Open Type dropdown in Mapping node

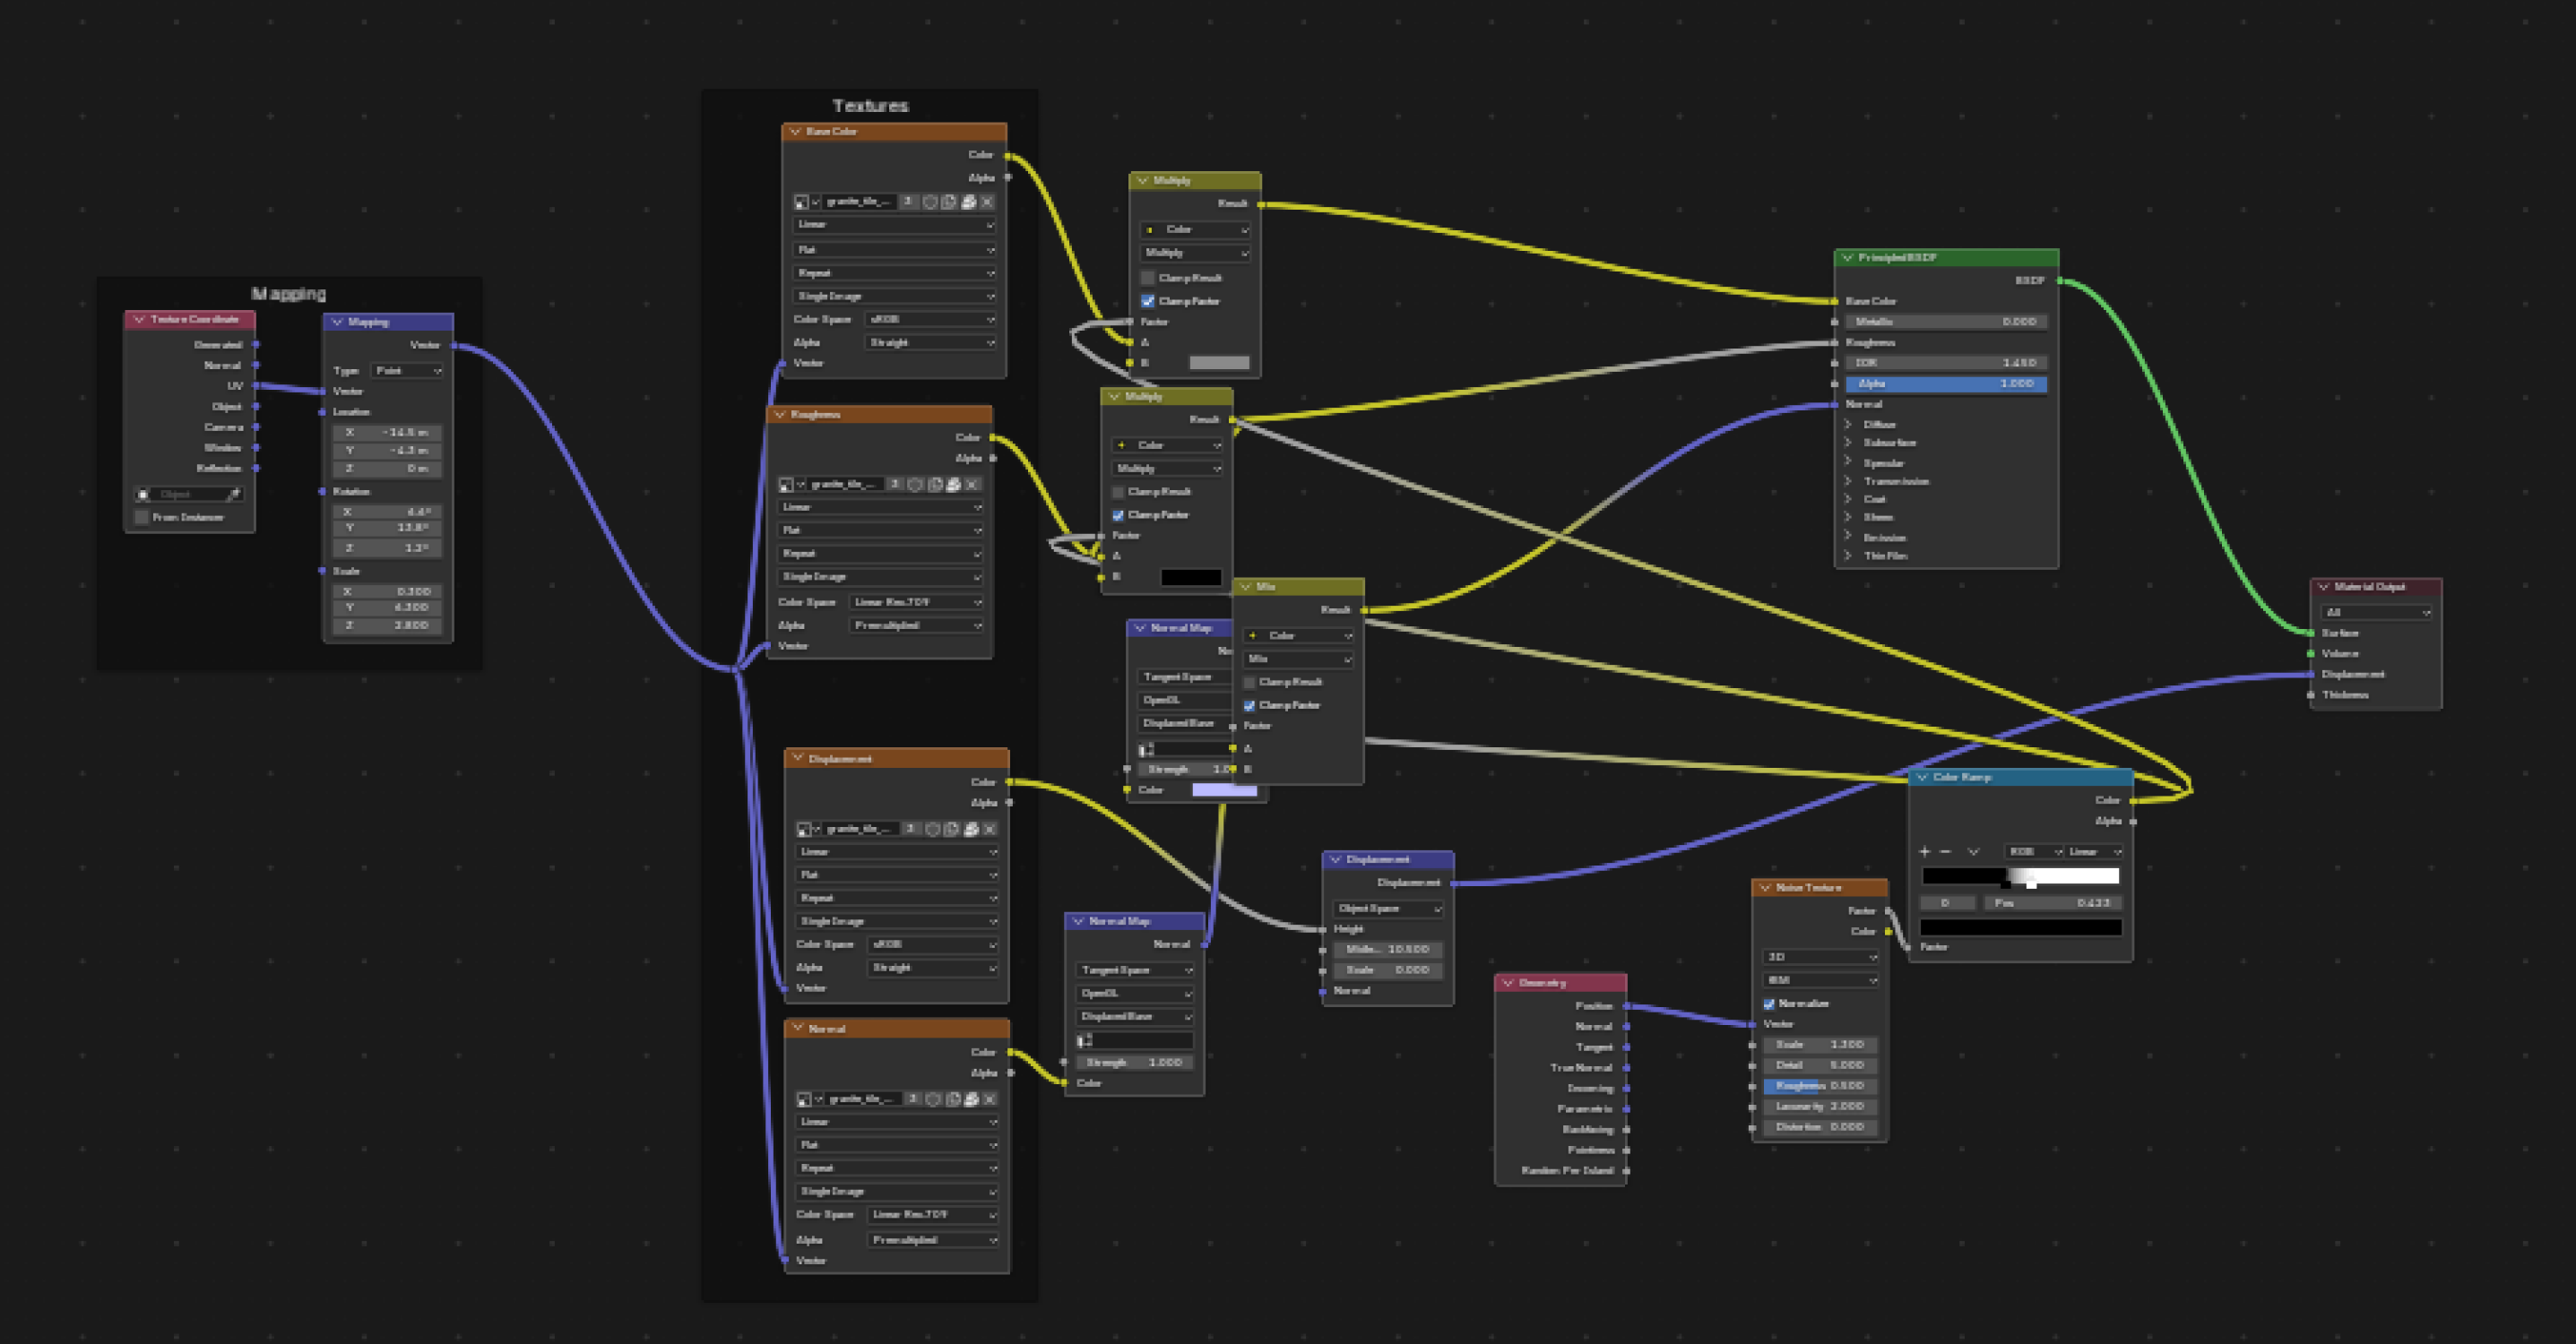[407, 371]
